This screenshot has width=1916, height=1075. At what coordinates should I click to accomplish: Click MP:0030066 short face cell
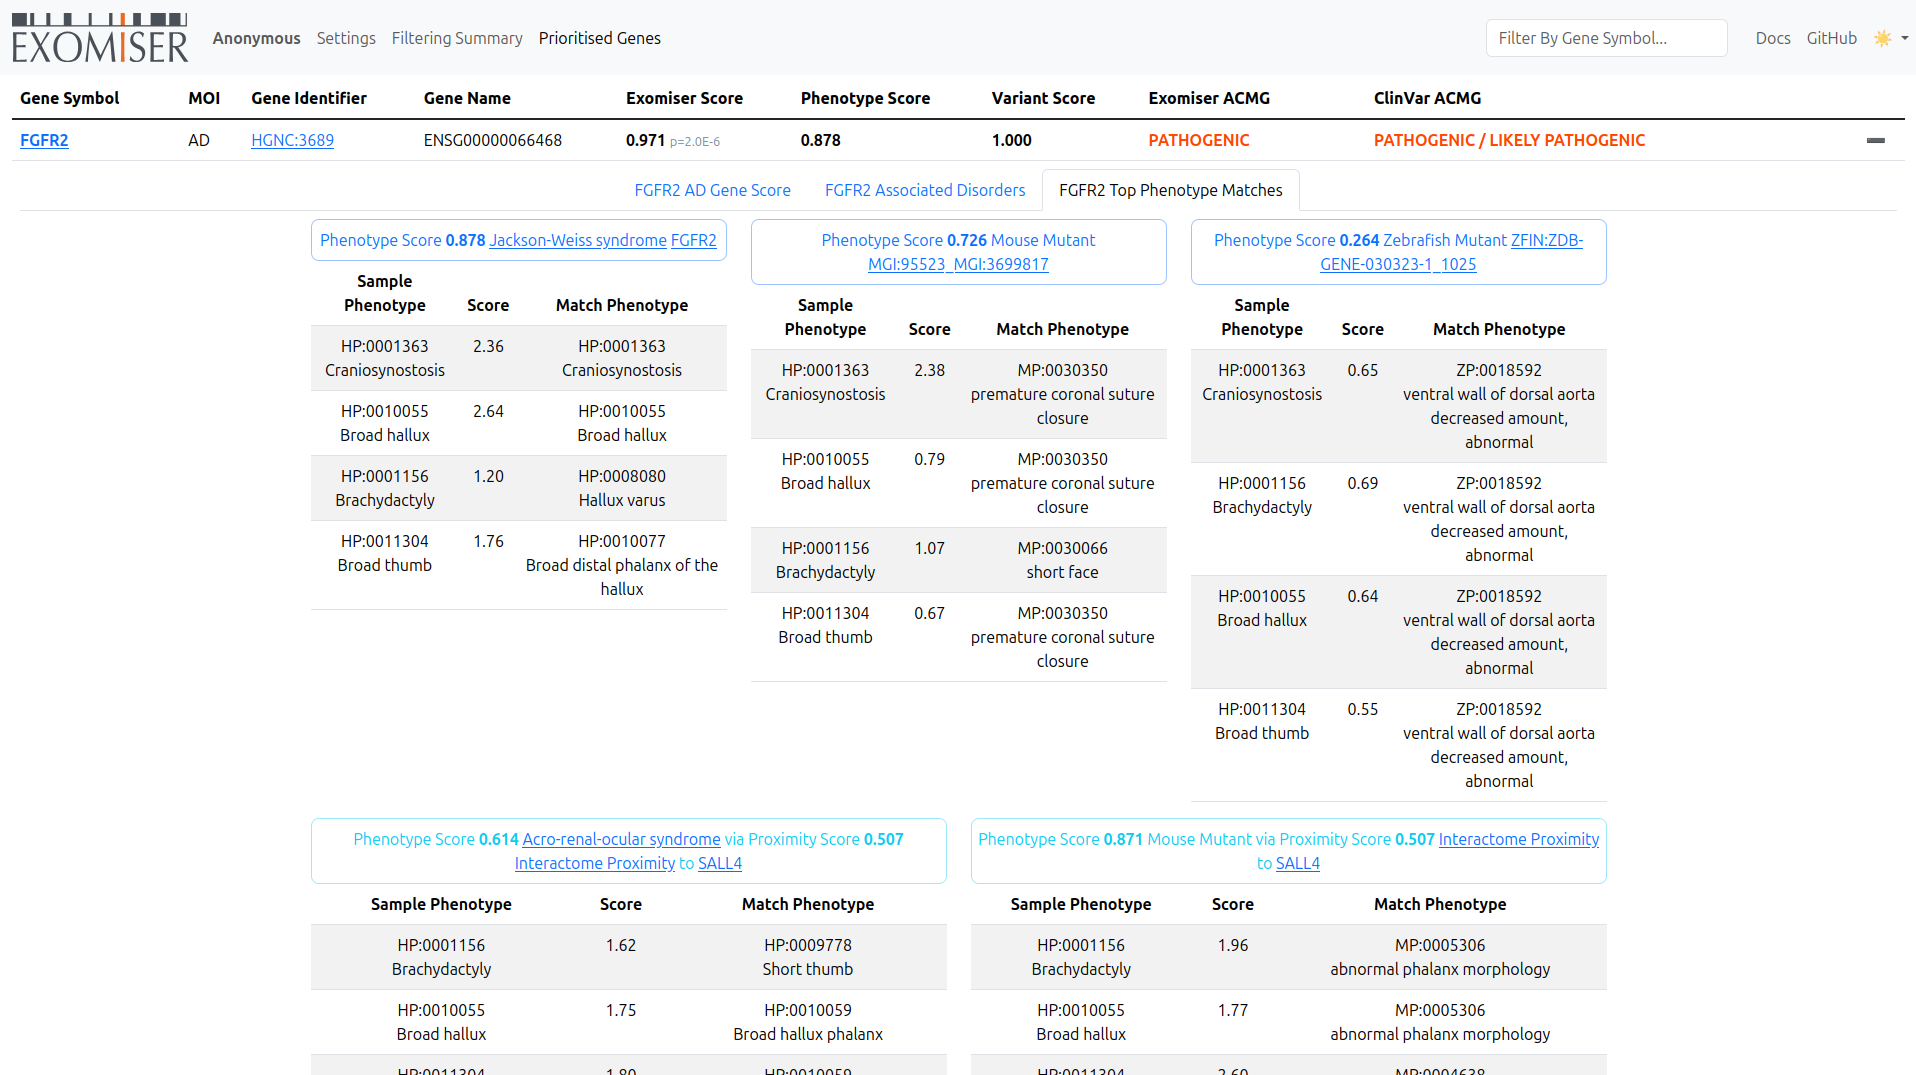pos(1062,560)
